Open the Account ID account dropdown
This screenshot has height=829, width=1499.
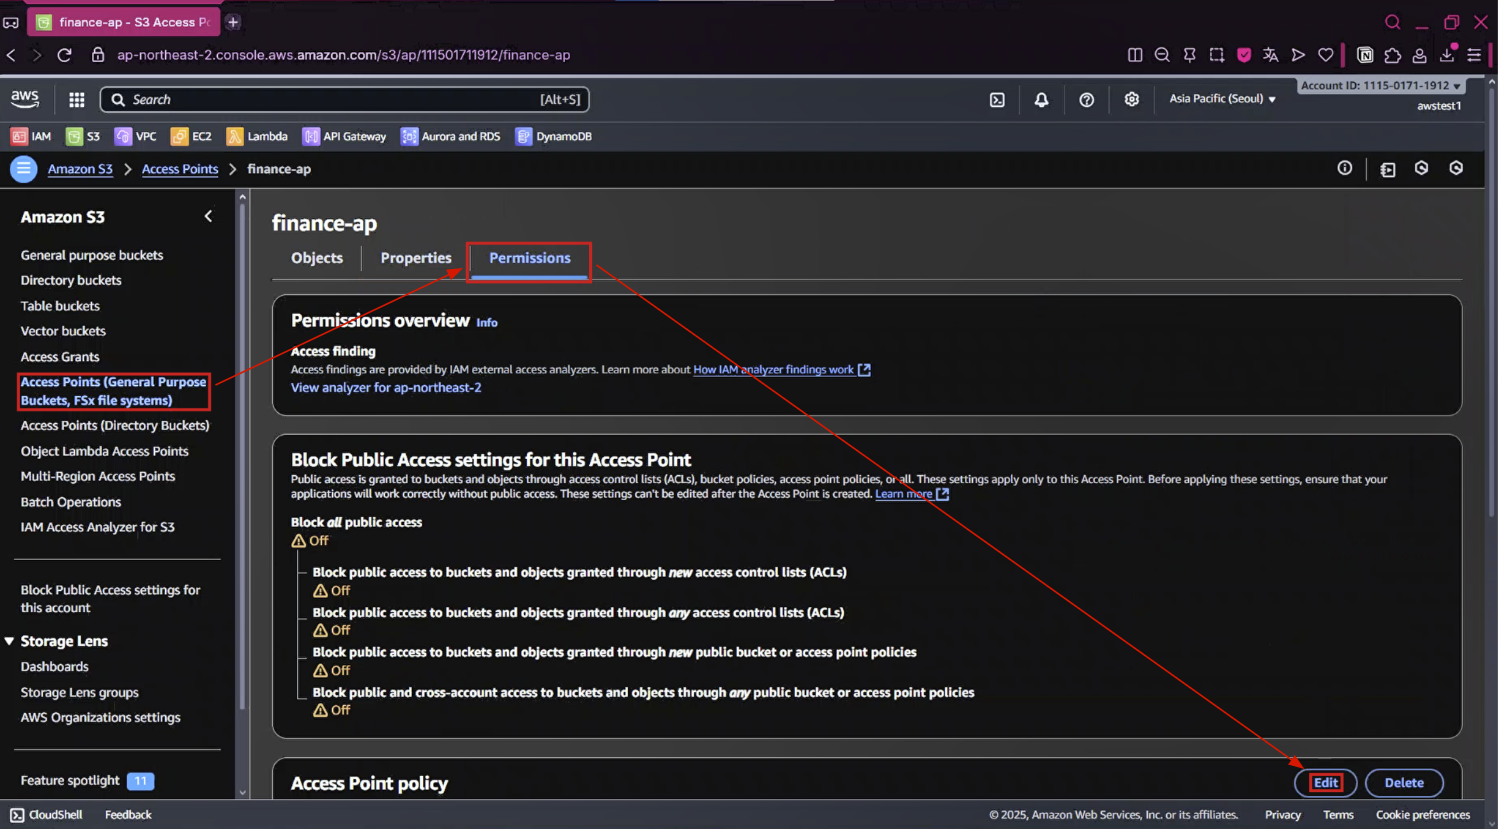1381,86
